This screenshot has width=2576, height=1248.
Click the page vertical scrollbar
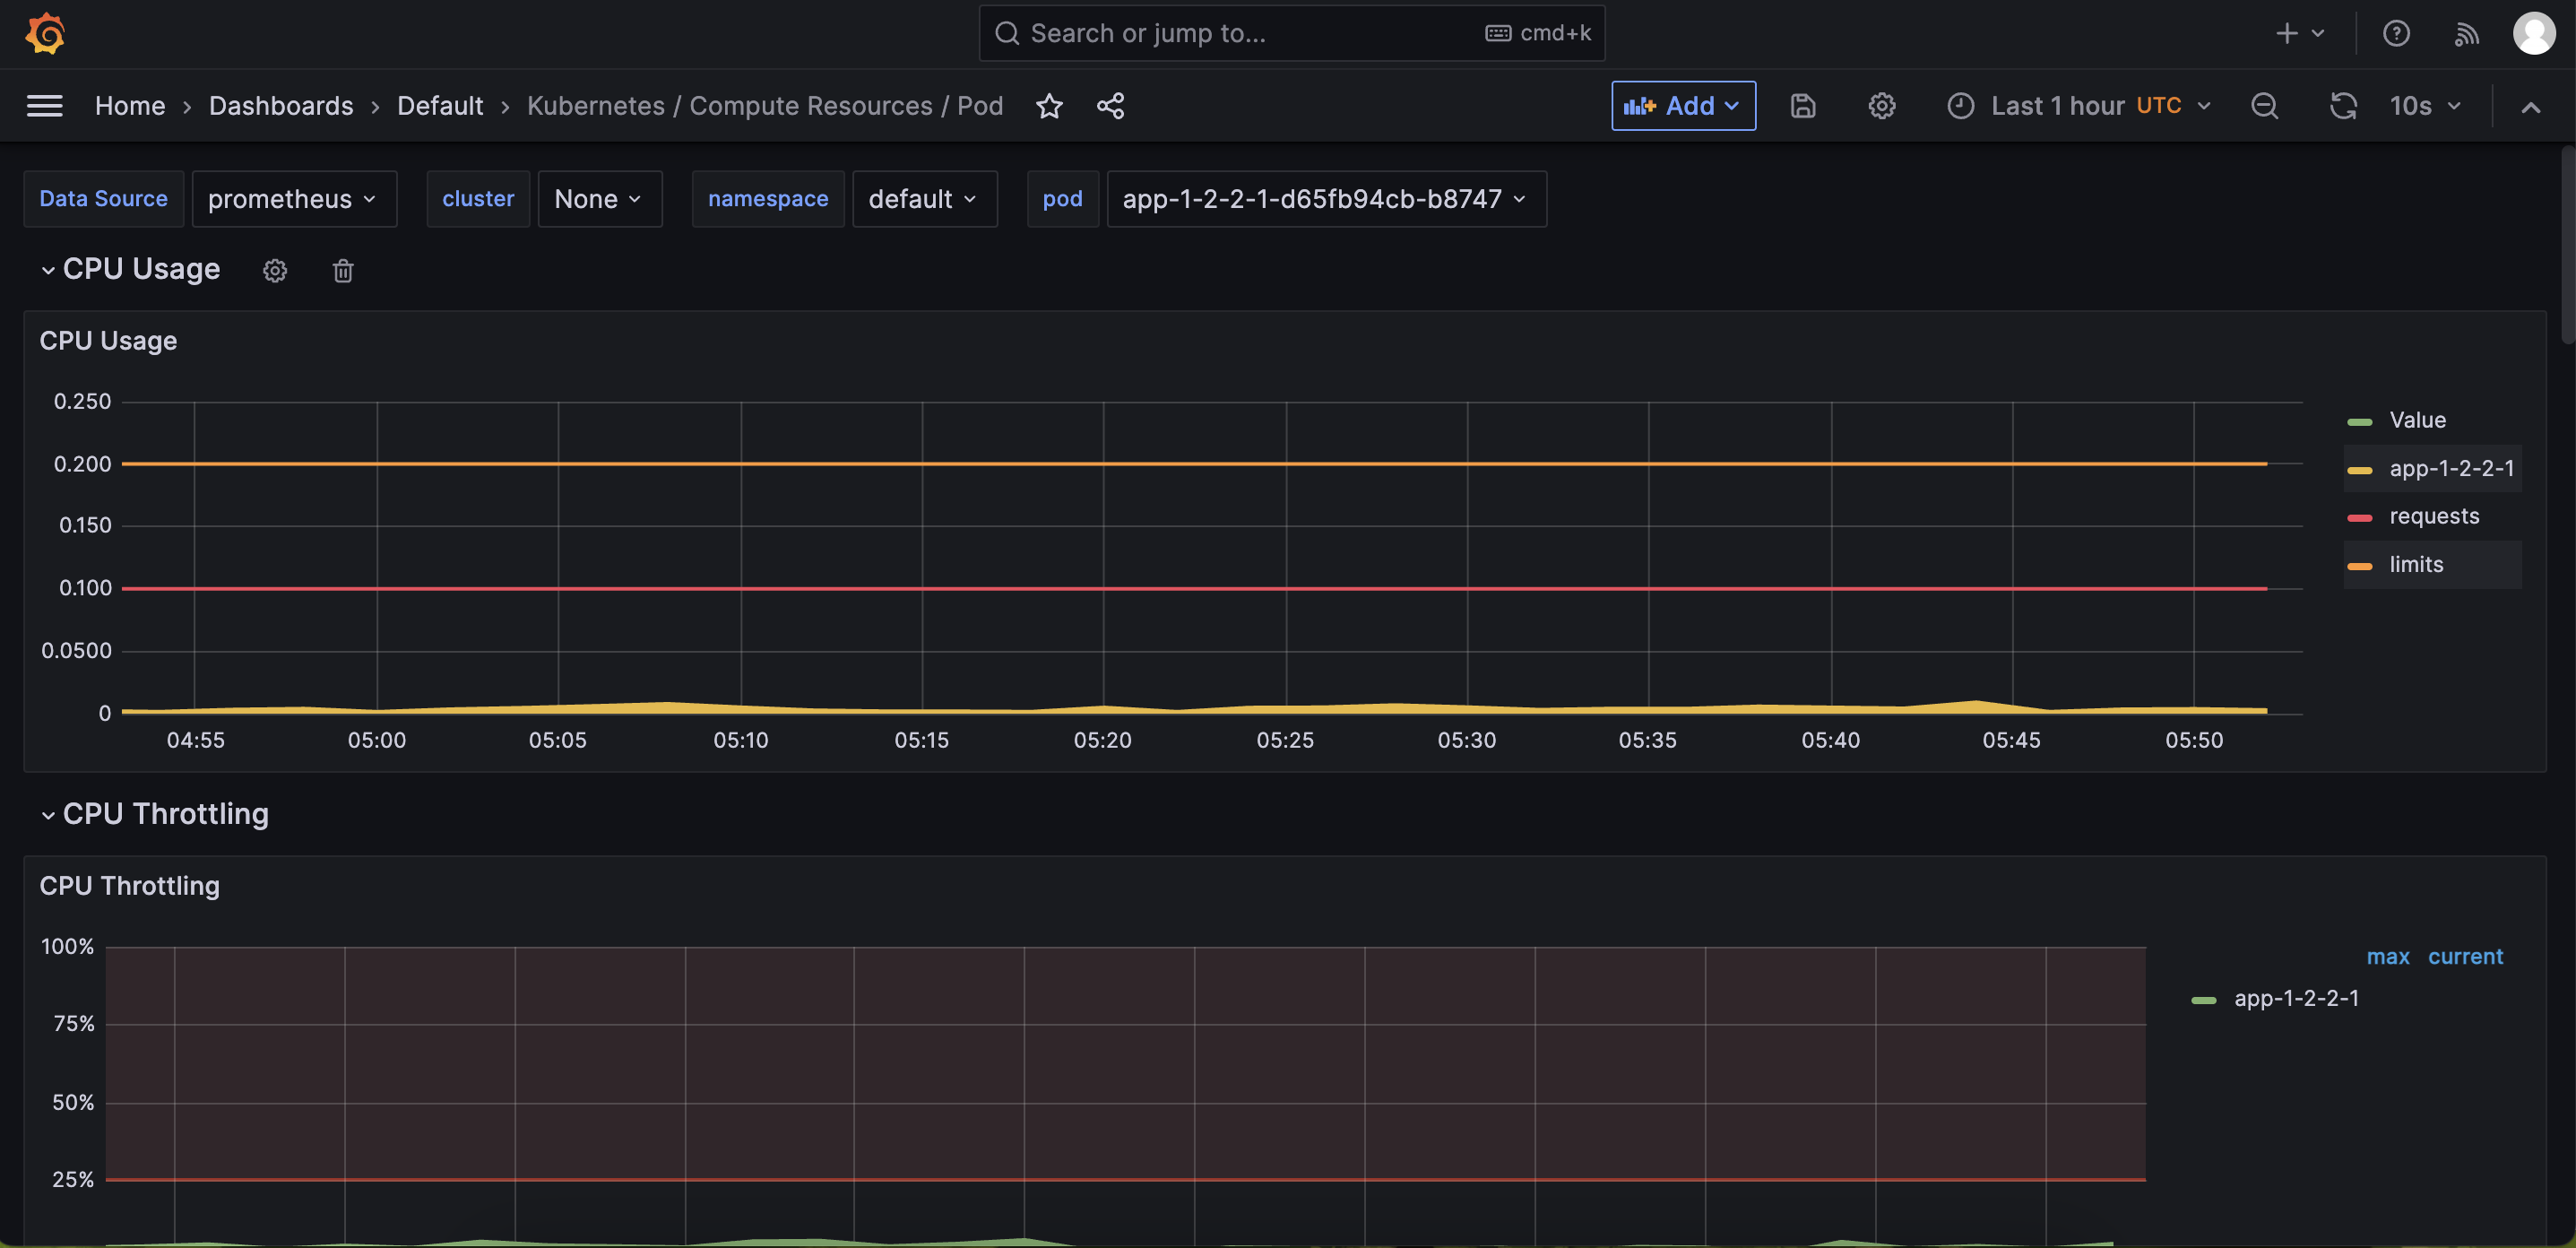2567,245
